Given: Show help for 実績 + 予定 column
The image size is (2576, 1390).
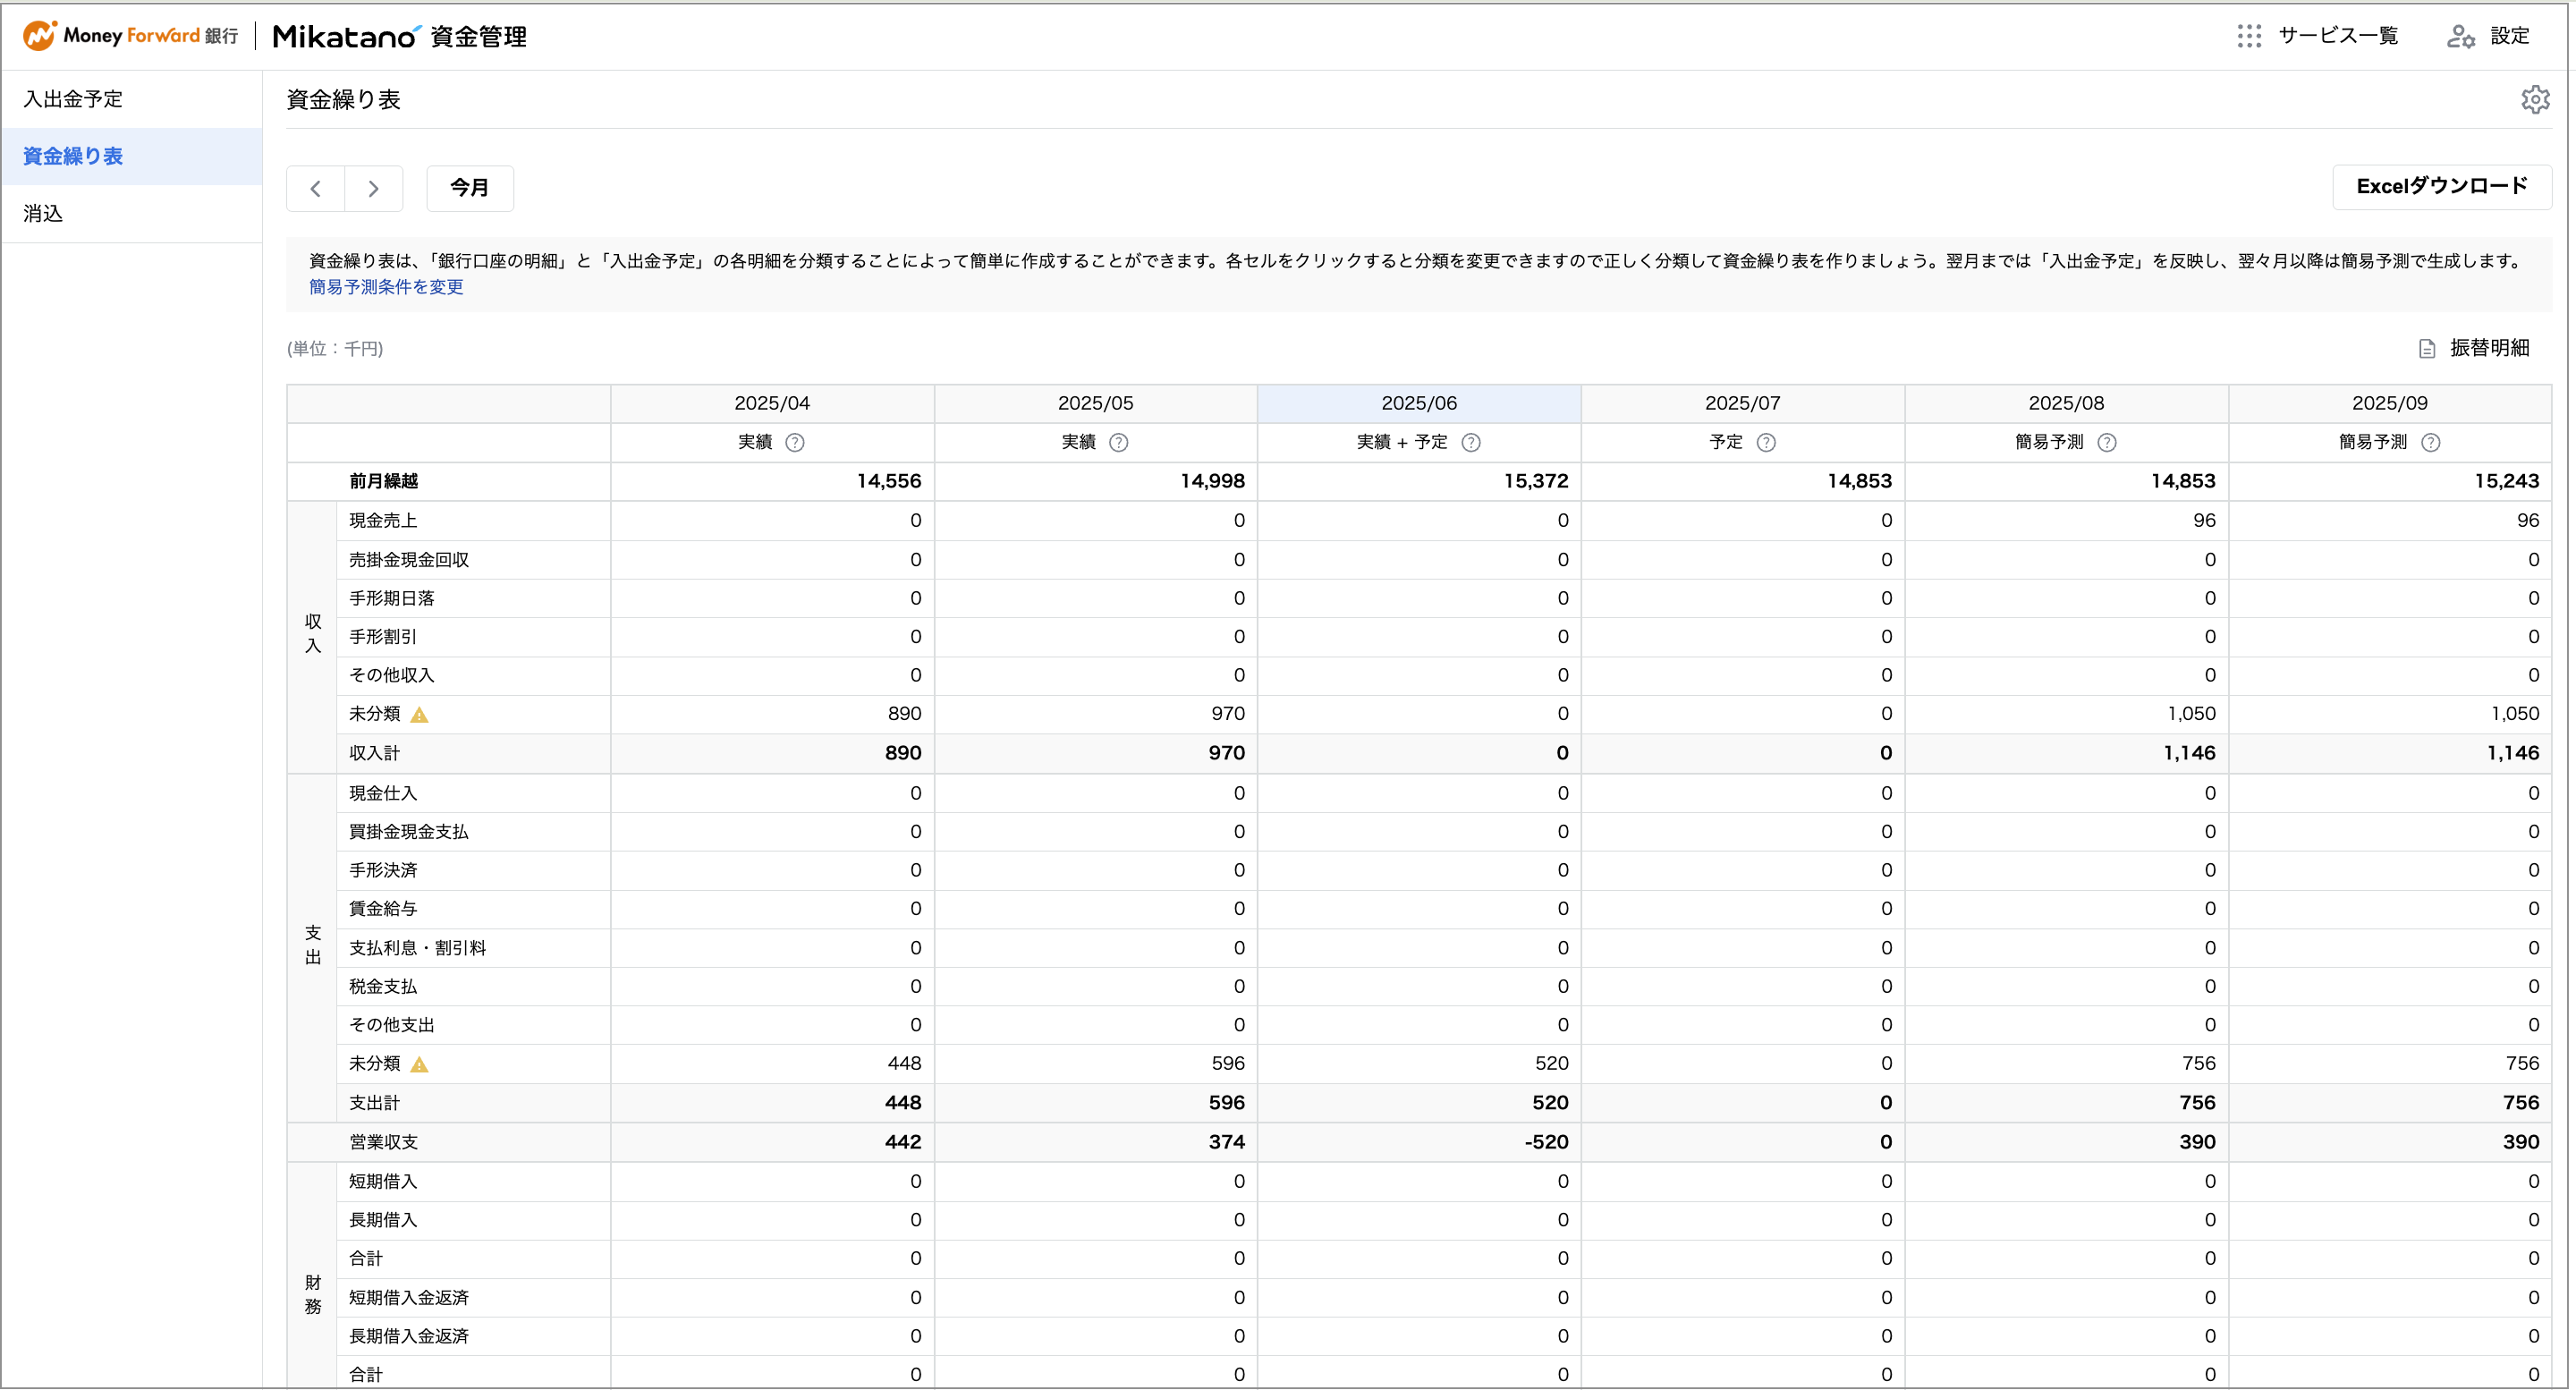Looking at the screenshot, I should click(x=1471, y=443).
